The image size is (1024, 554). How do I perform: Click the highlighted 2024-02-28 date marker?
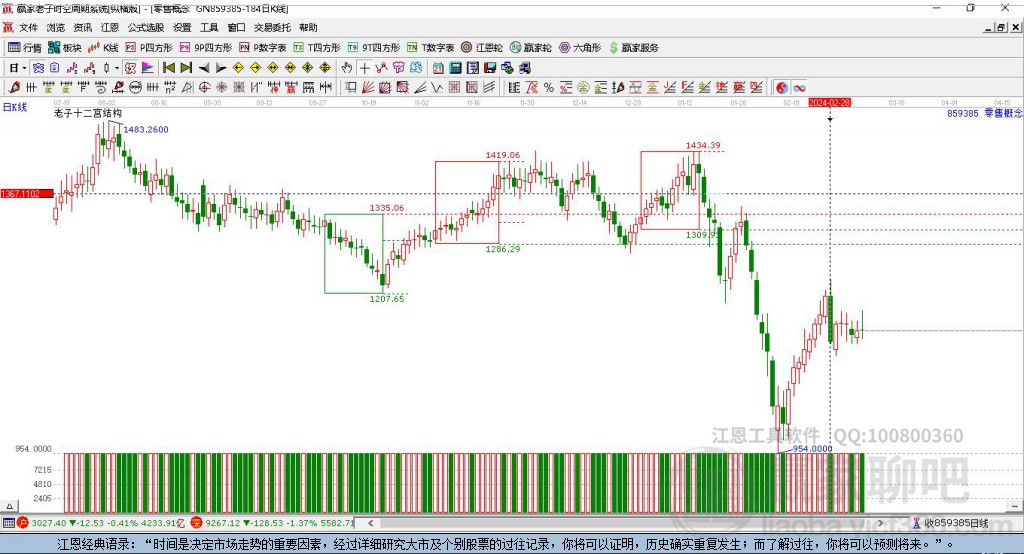[829, 103]
